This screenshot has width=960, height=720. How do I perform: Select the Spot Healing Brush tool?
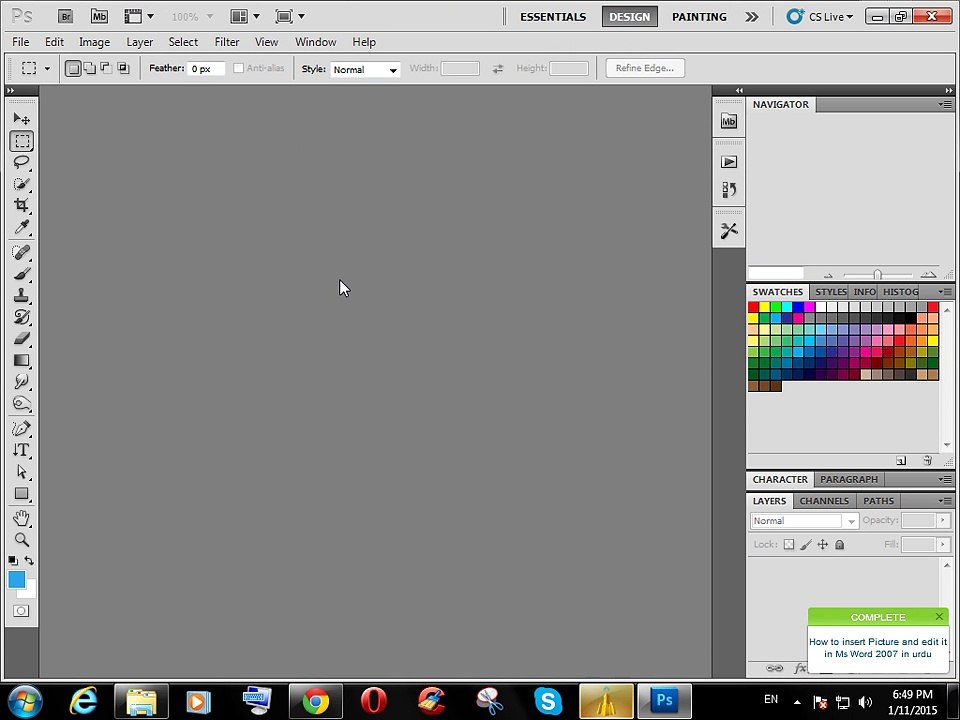coord(21,252)
